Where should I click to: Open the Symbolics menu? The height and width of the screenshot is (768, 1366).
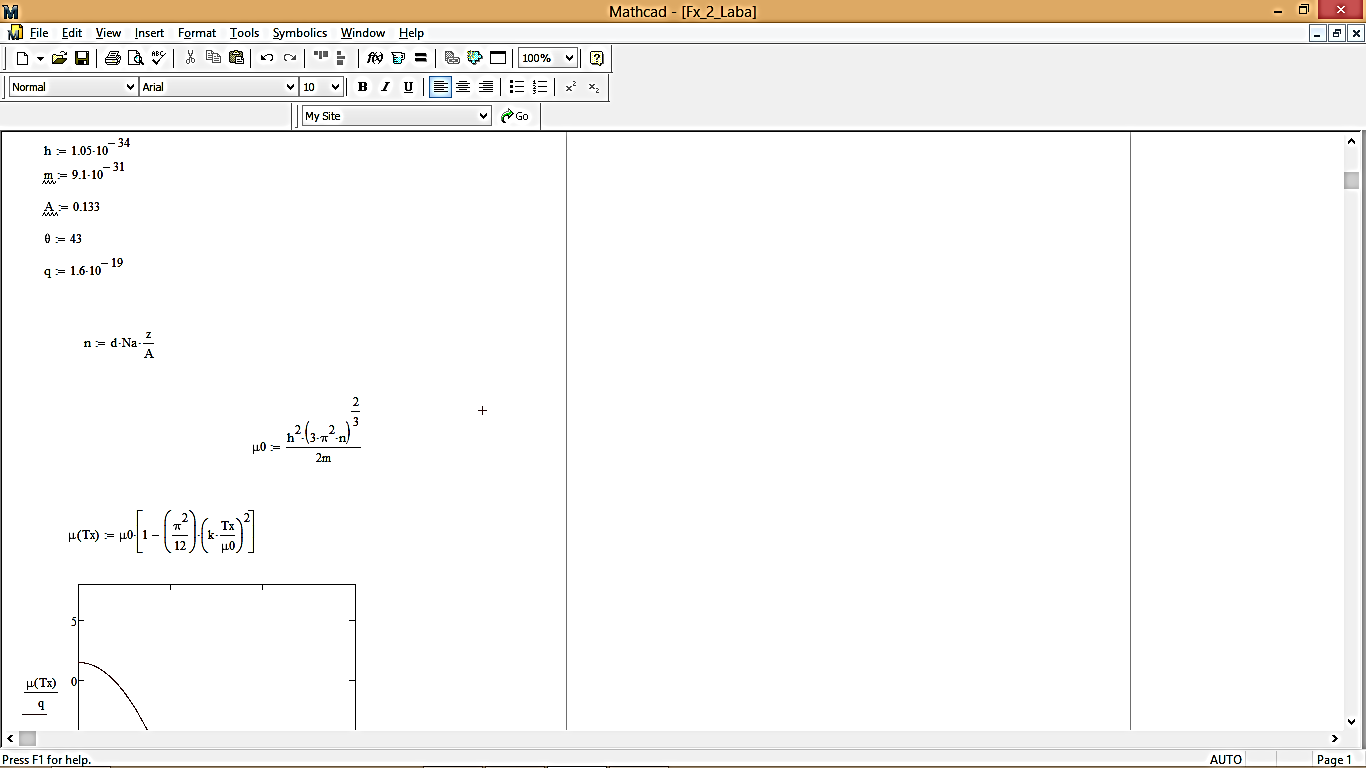[300, 33]
